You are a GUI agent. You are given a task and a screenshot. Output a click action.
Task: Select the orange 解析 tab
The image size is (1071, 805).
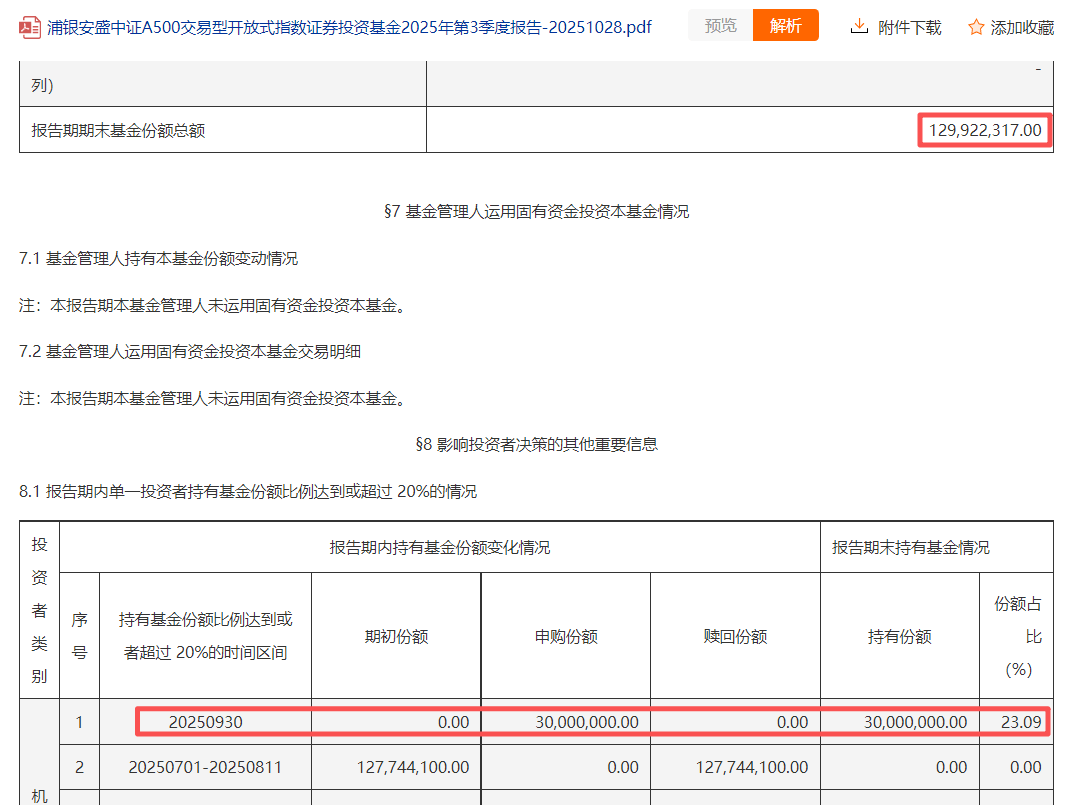[785, 26]
